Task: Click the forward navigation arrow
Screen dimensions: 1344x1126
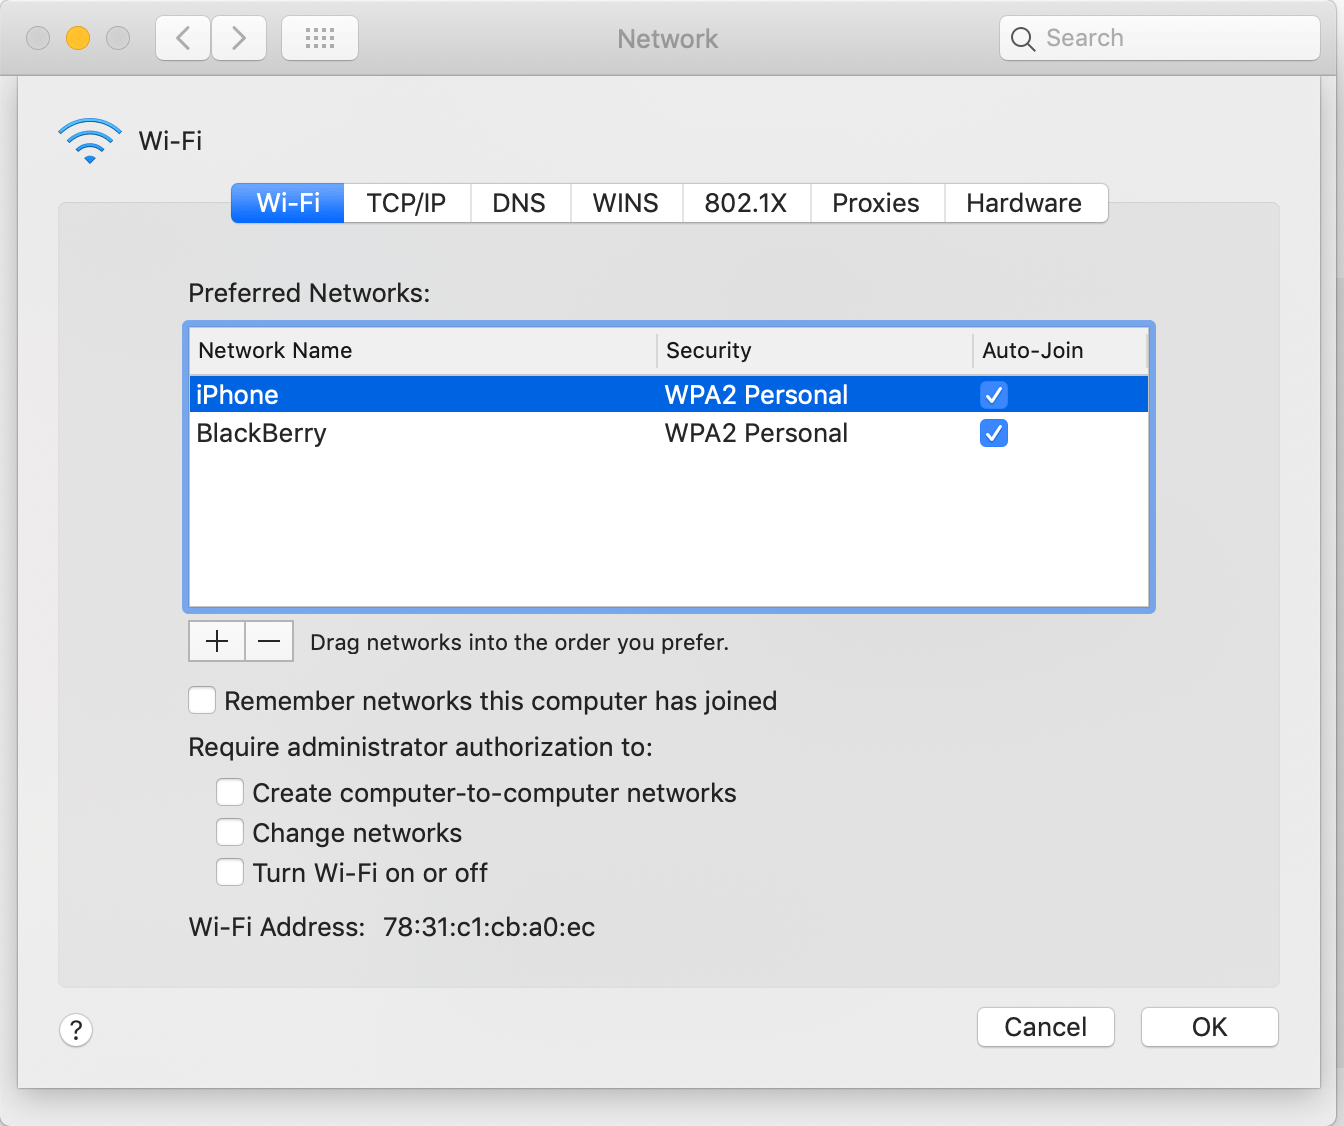Action: pyautogui.click(x=238, y=37)
